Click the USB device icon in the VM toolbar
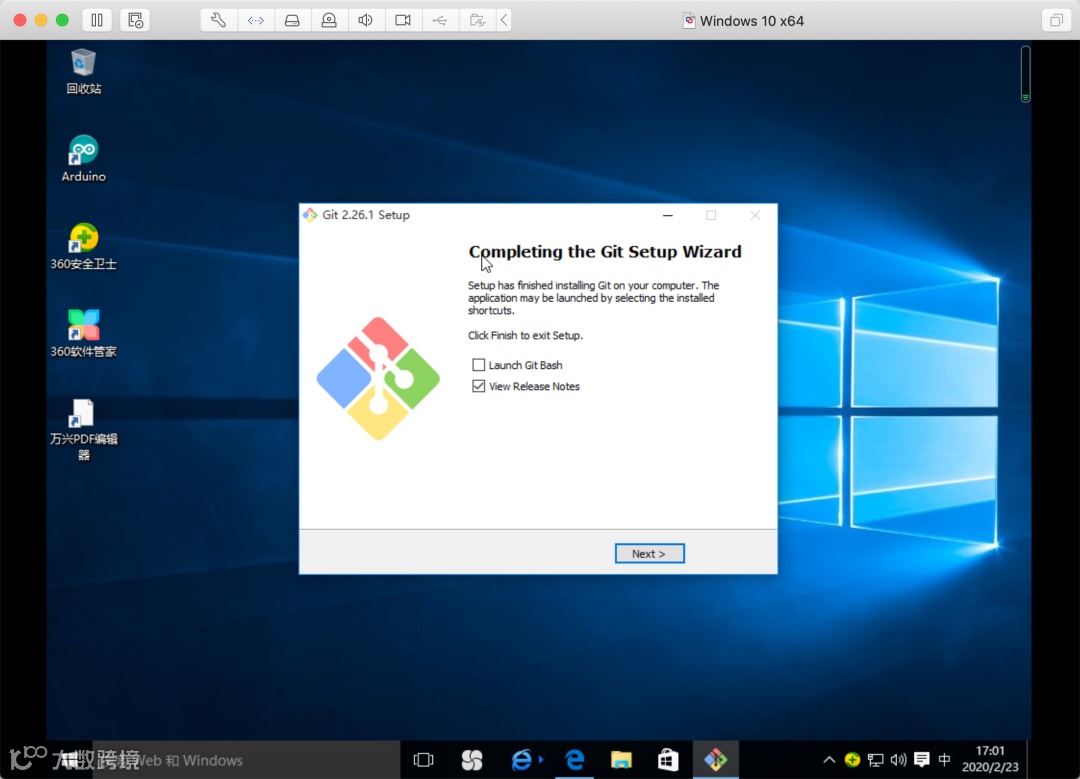The image size is (1080, 779). point(440,20)
